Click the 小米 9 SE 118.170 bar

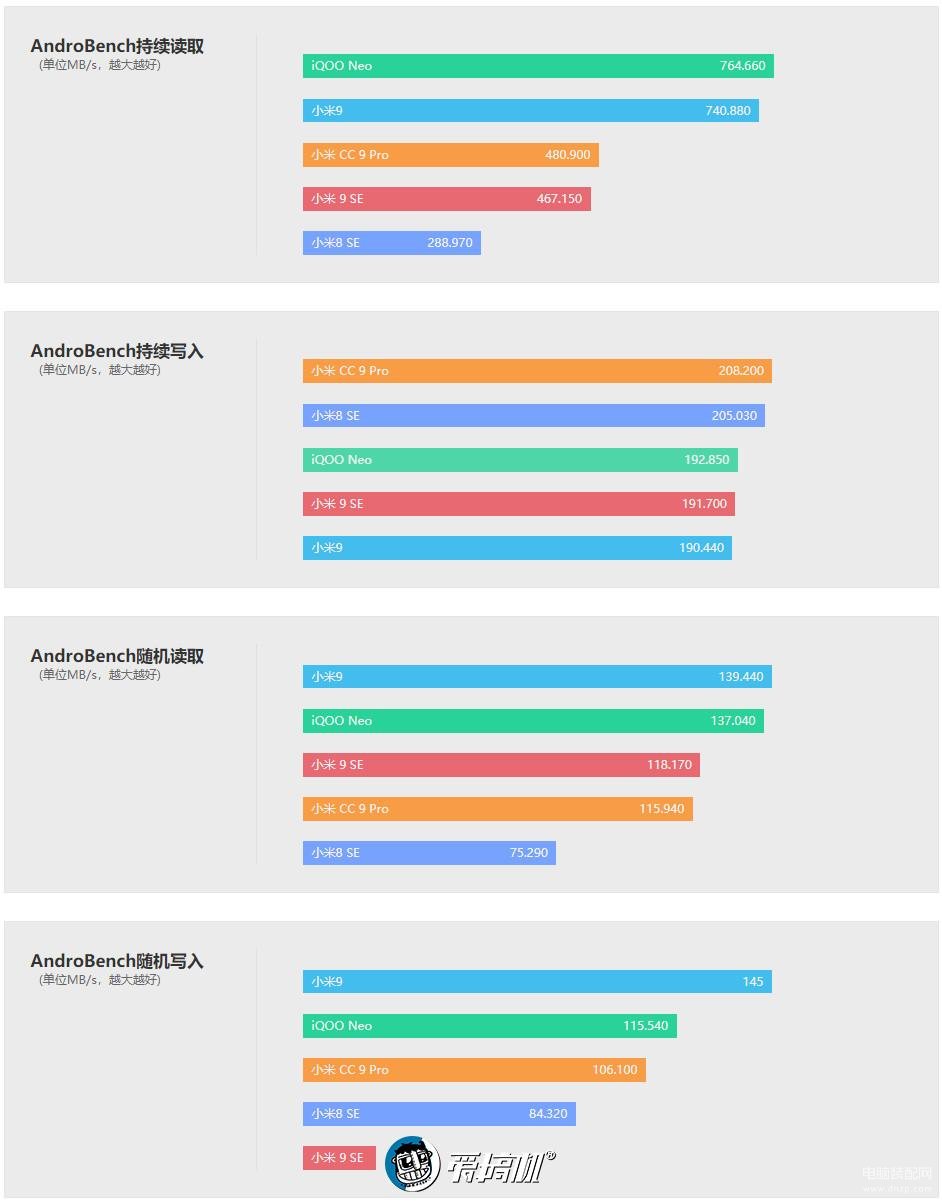click(x=501, y=765)
